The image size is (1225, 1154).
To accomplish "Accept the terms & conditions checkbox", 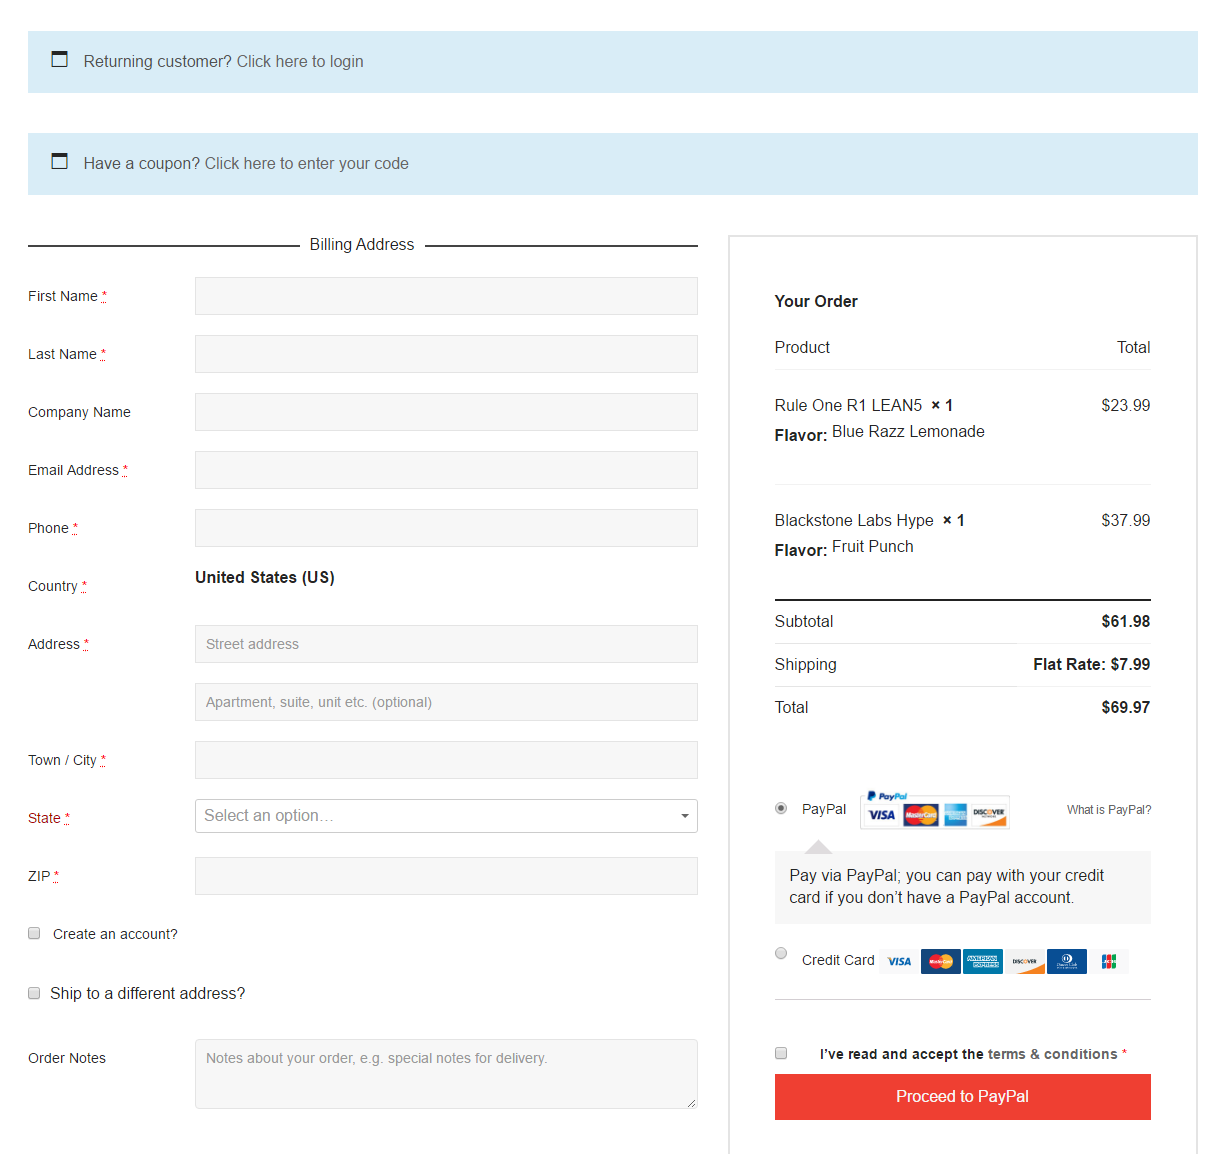I will pyautogui.click(x=781, y=1053).
